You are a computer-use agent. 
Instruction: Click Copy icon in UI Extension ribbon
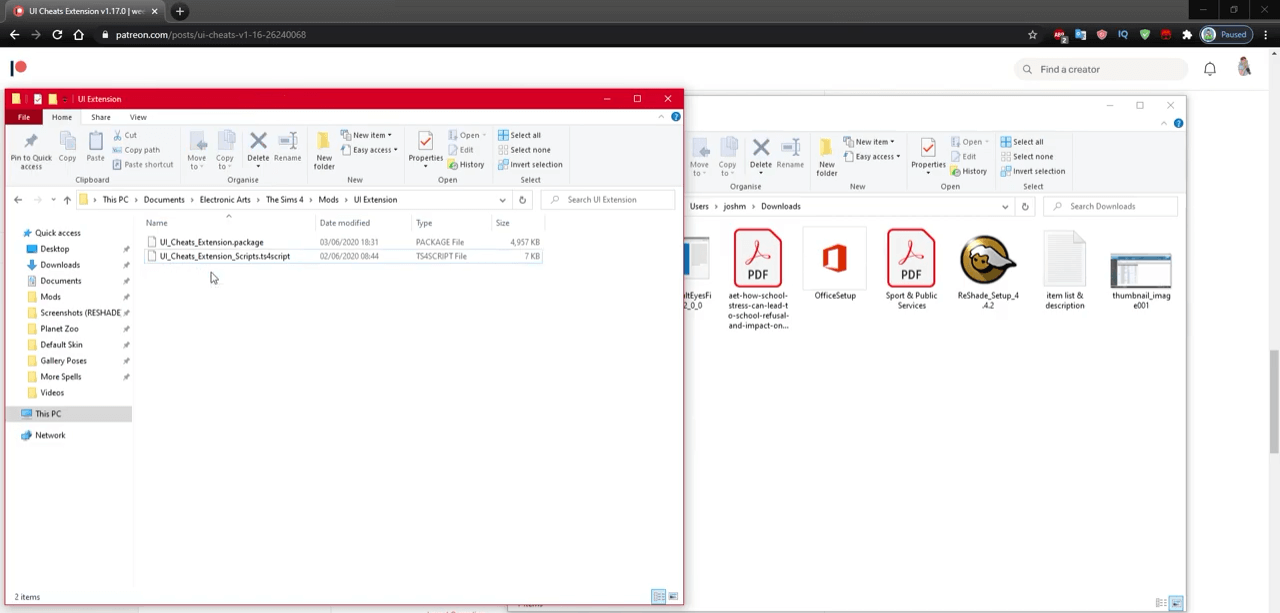coord(67,147)
